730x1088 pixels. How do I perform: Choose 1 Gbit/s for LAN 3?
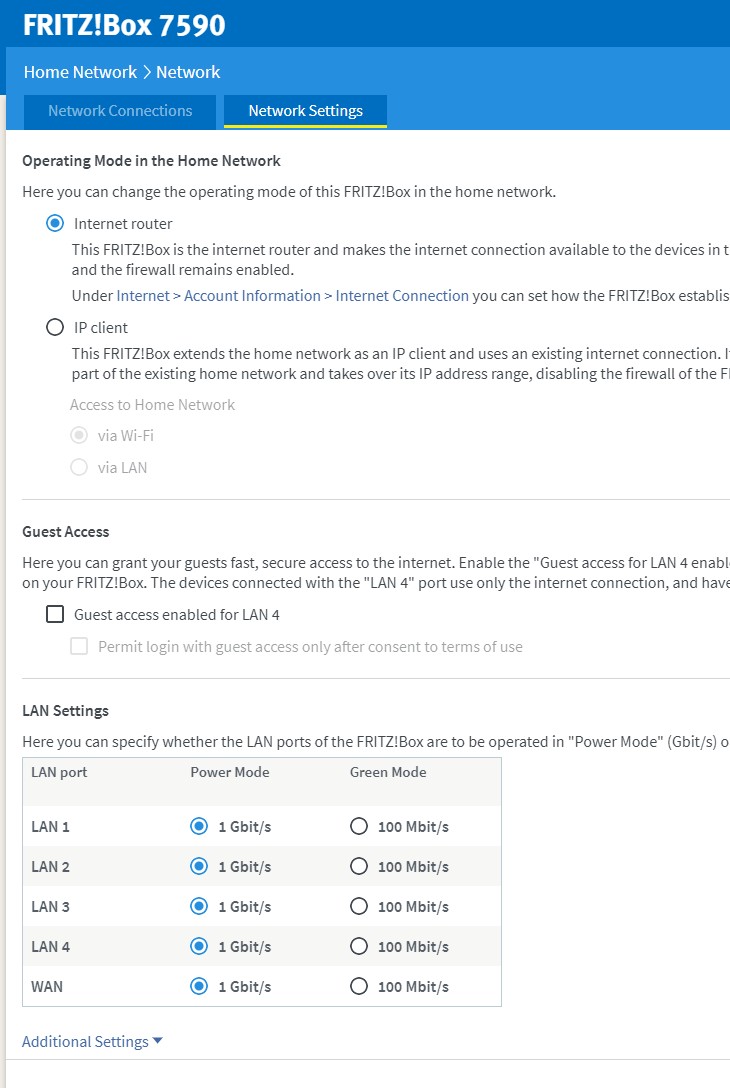pyautogui.click(x=199, y=907)
